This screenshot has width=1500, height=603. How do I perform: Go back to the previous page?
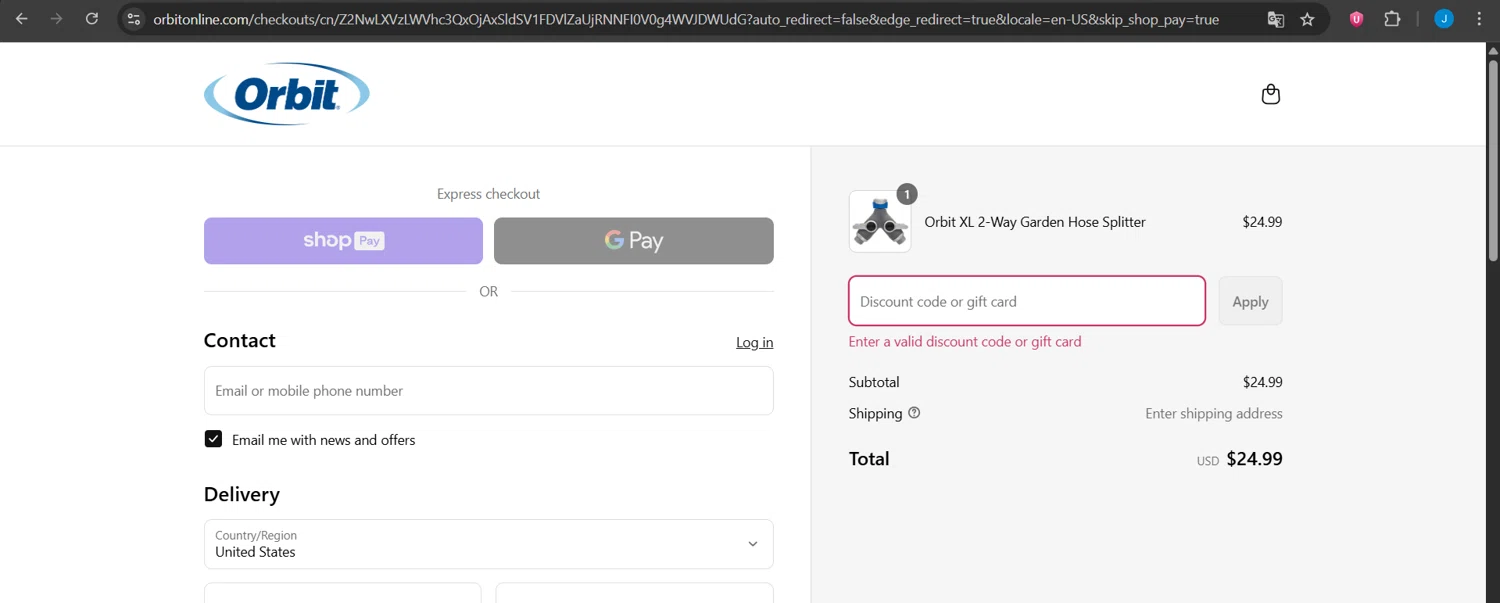[22, 19]
